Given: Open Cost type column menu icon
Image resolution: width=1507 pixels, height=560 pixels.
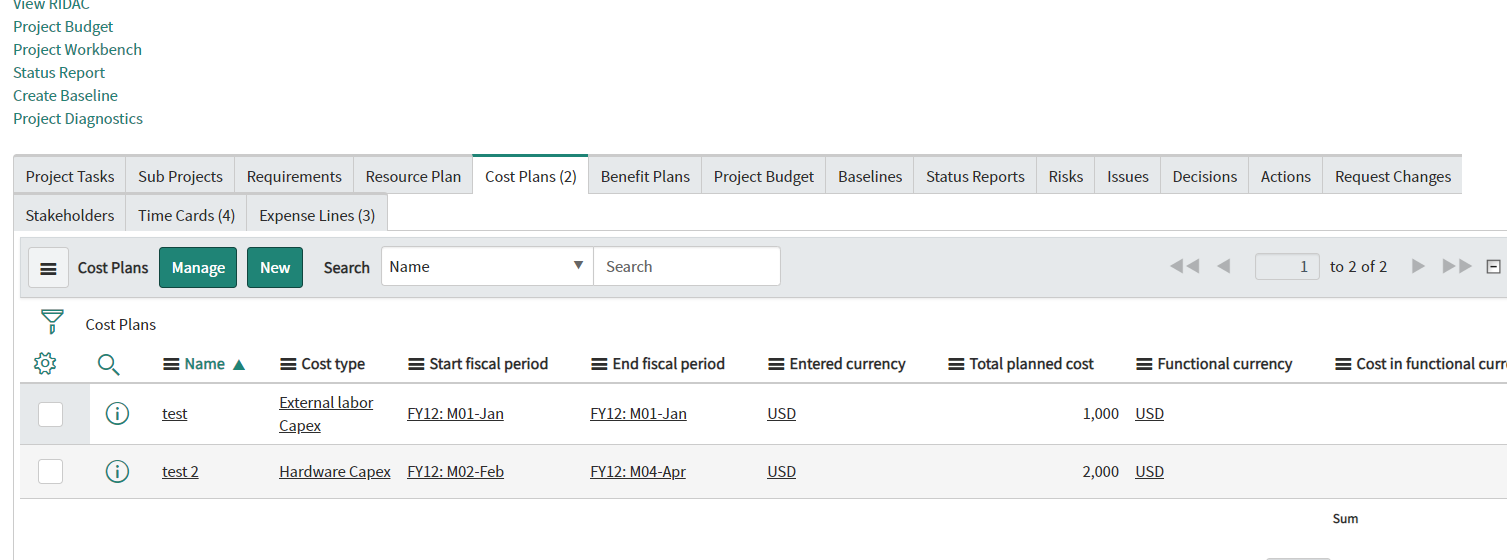Looking at the screenshot, I should coord(288,364).
